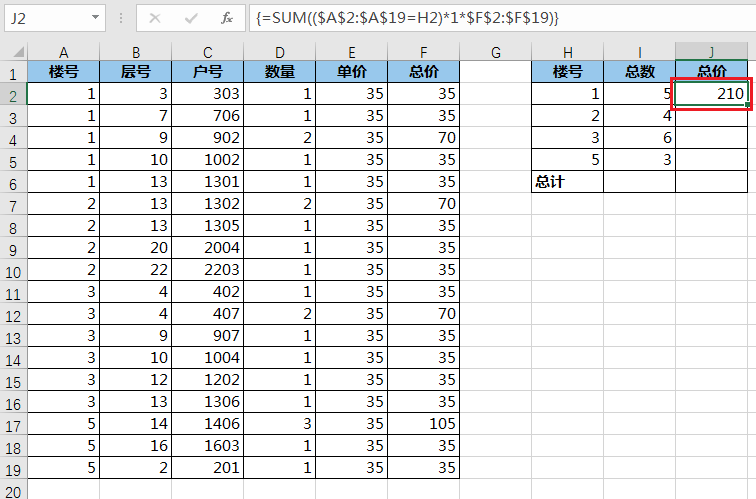The image size is (756, 499).
Task: Click header cell 总价 in column J
Action: pos(712,72)
